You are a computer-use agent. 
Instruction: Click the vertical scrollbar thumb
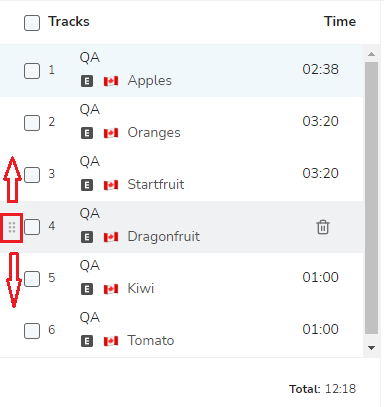coord(371,198)
